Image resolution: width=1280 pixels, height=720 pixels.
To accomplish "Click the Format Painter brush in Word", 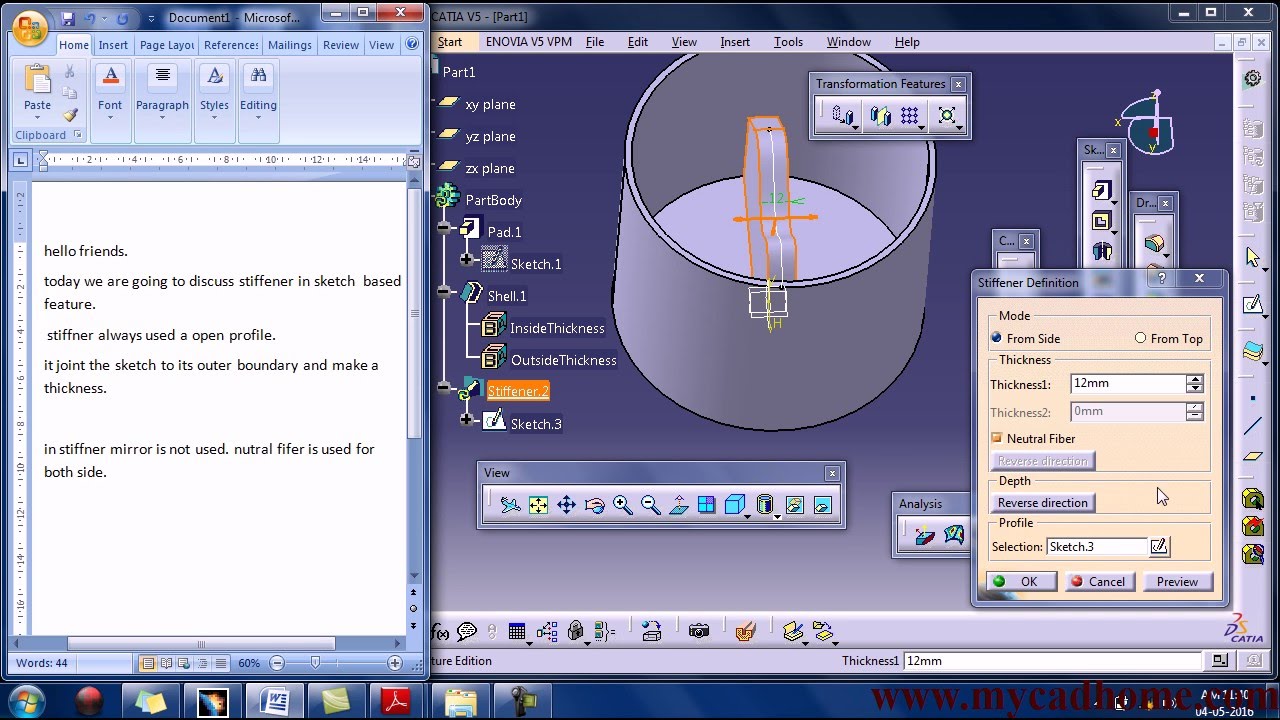I will point(70,115).
